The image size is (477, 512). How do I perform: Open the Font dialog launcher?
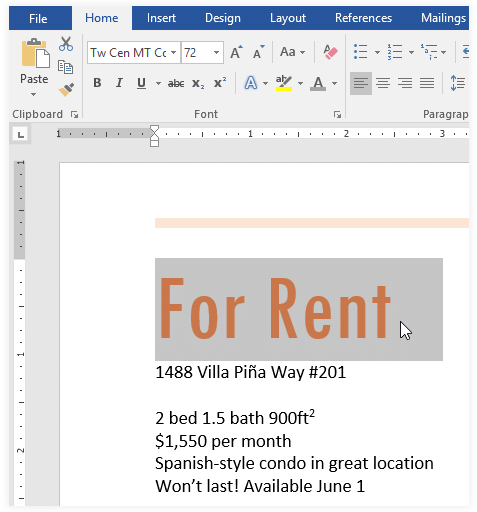tap(337, 115)
